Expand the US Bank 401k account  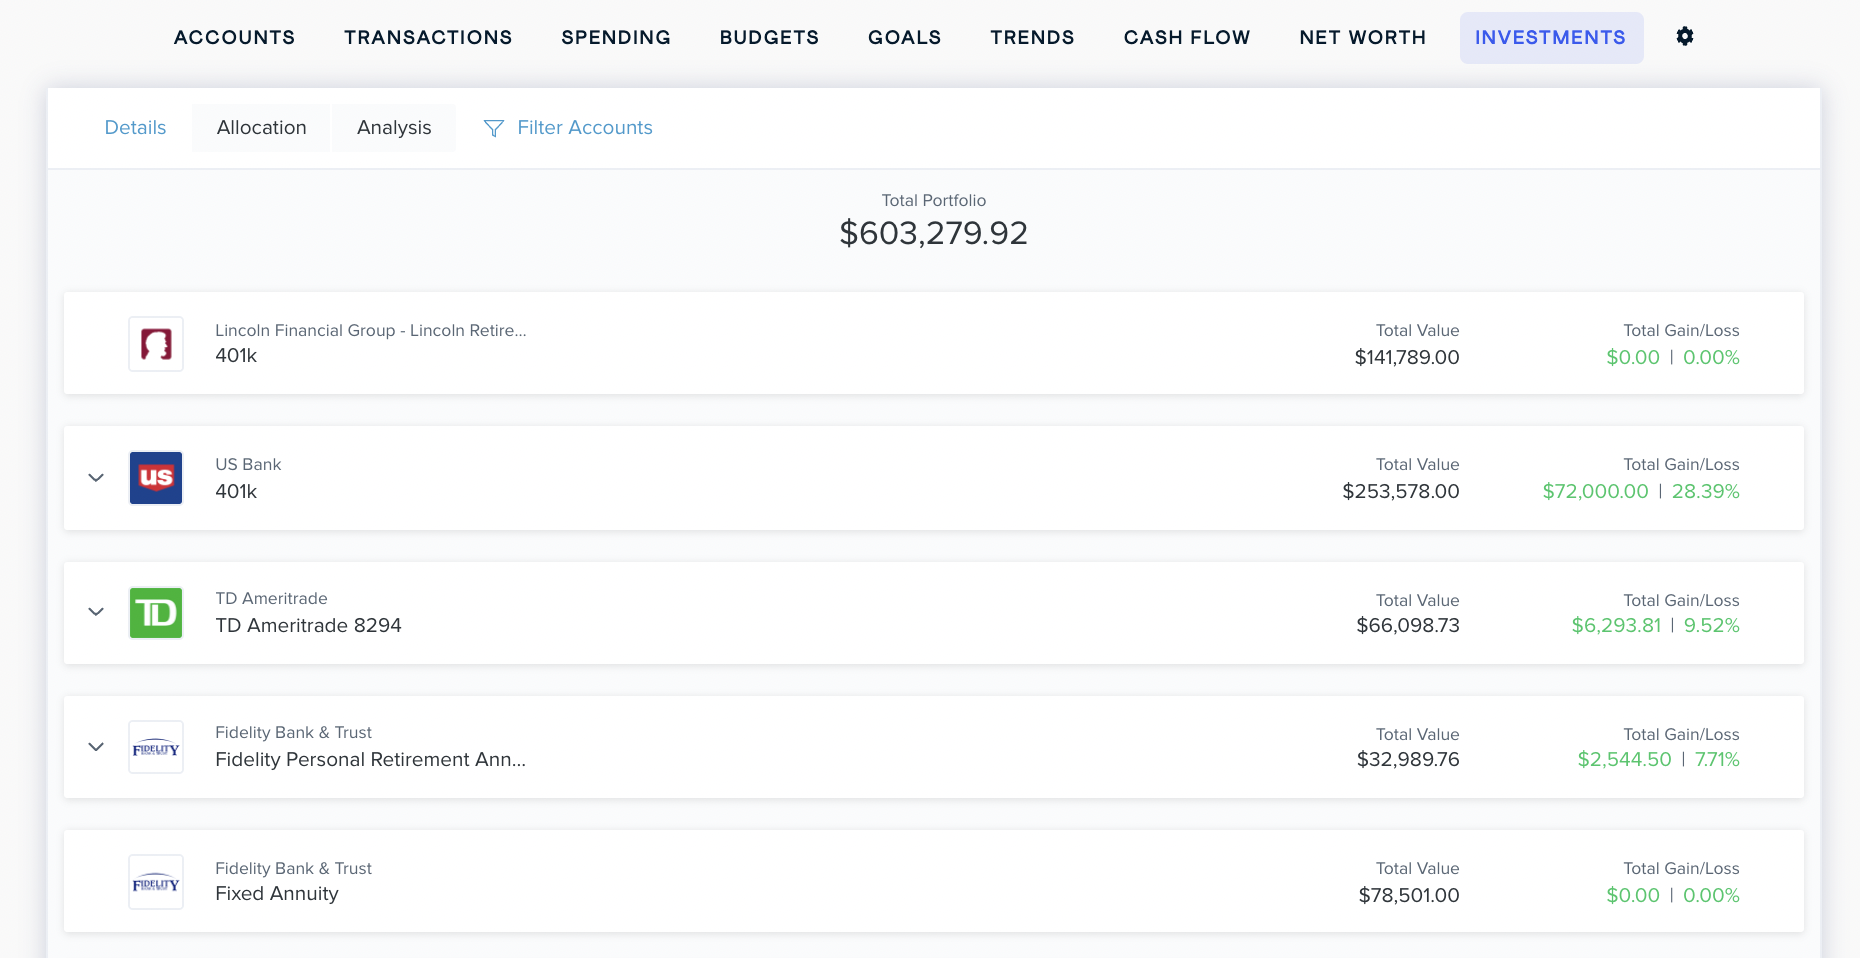coord(96,478)
